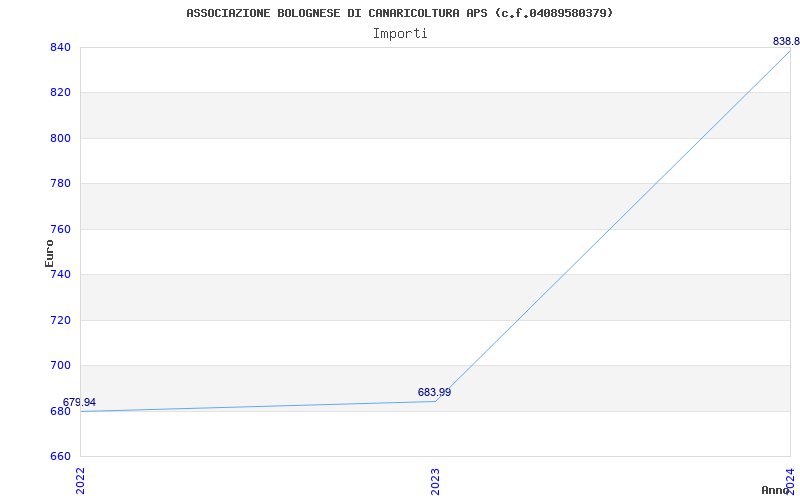
Task: Click the 683.99 data label
Action: tap(434, 392)
